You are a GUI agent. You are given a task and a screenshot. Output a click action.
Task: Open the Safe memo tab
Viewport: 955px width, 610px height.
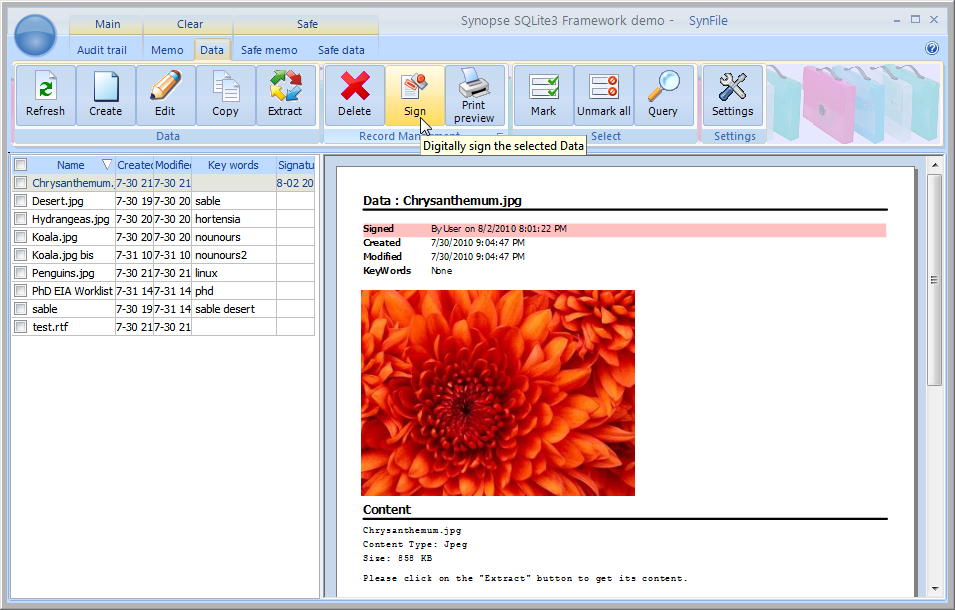coord(269,50)
